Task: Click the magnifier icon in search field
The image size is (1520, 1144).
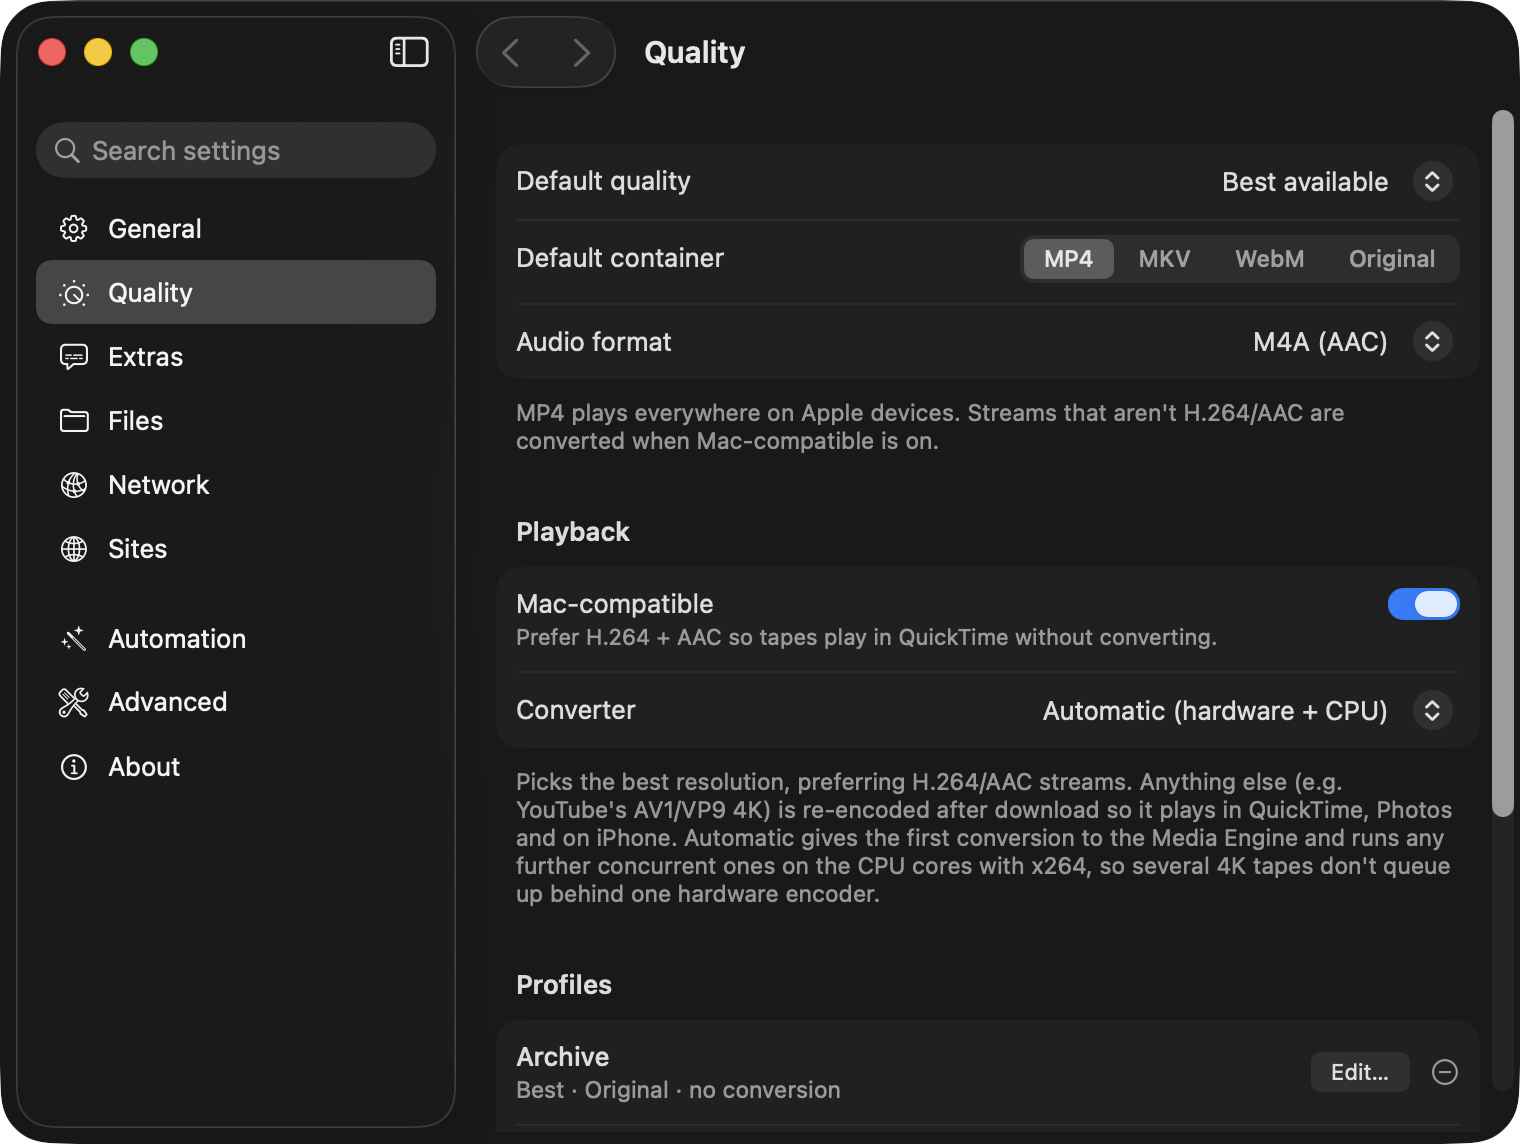Action: (x=67, y=150)
